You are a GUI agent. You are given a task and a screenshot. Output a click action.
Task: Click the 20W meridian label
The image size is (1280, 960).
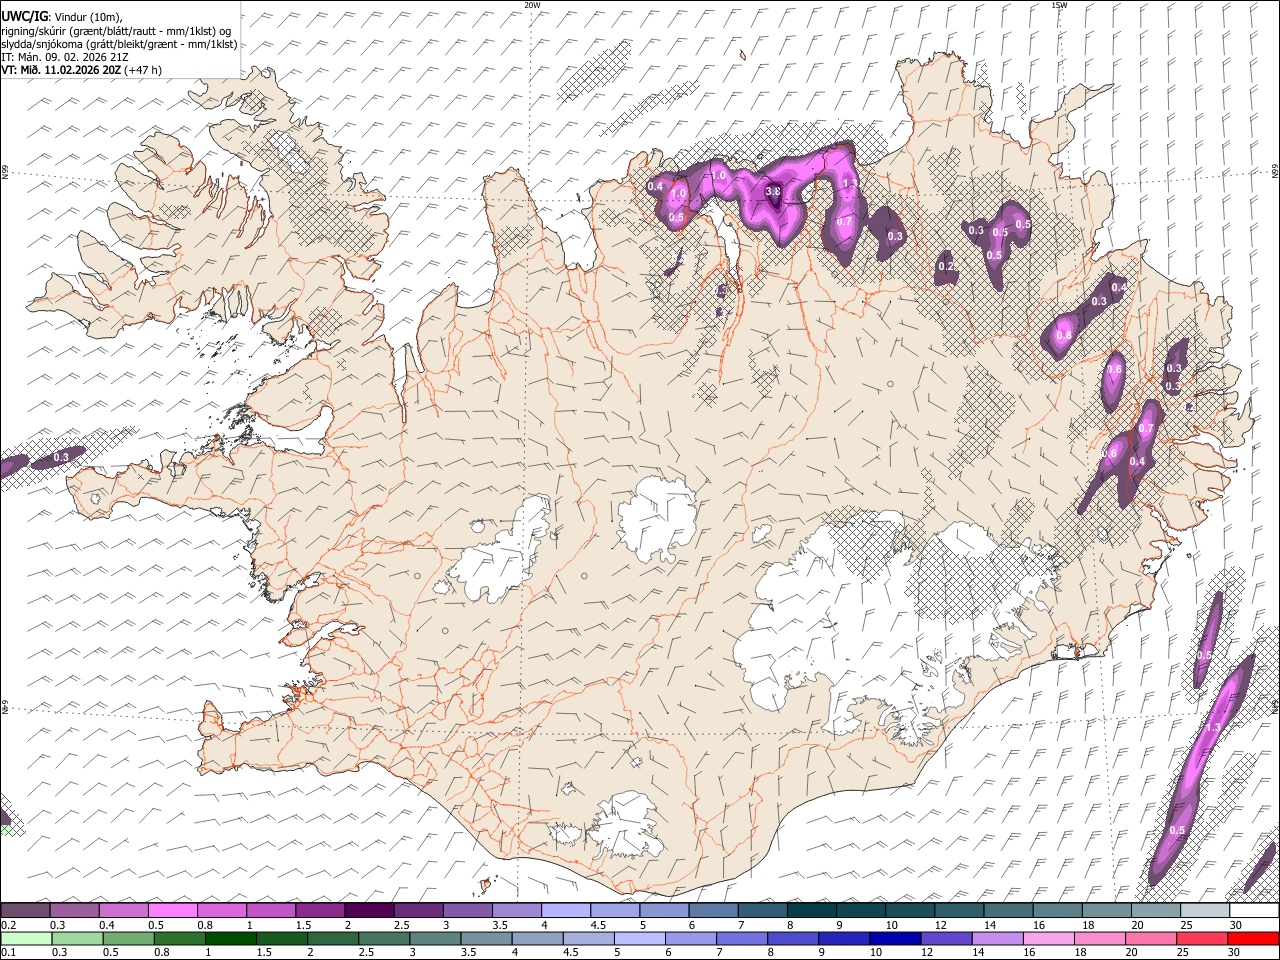pyautogui.click(x=532, y=5)
